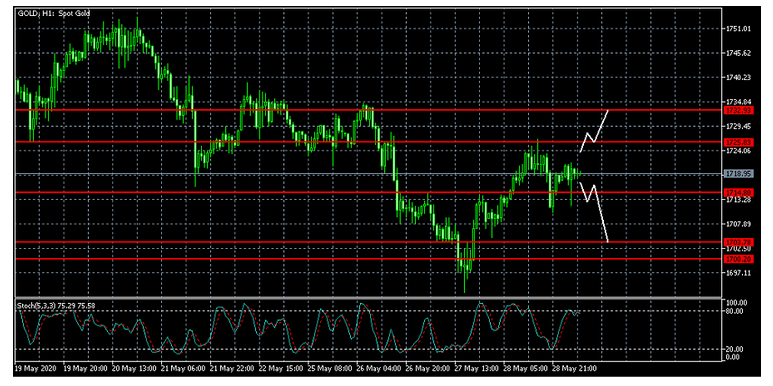Select the red 1700.20 level tag
This screenshot has height=386, width=773.
738,258
